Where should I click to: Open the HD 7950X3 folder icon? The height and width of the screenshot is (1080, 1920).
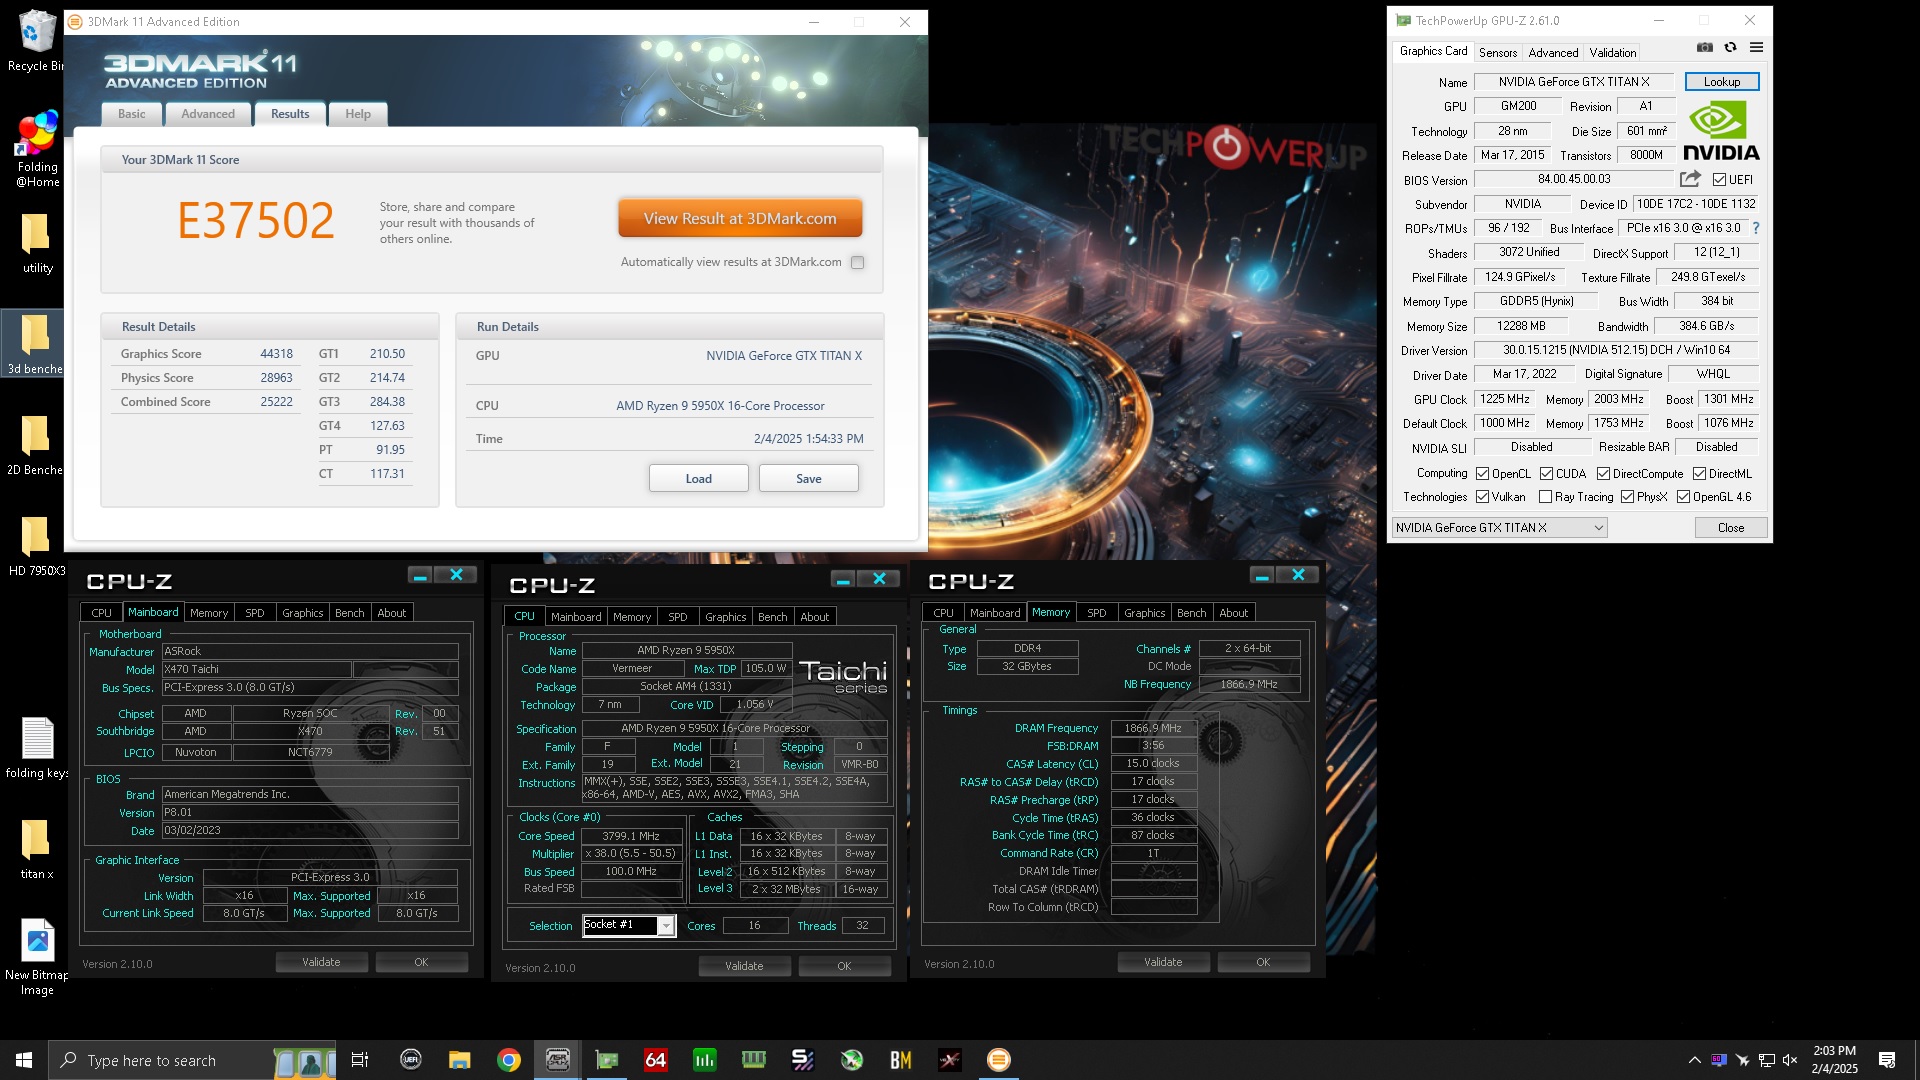(x=36, y=546)
